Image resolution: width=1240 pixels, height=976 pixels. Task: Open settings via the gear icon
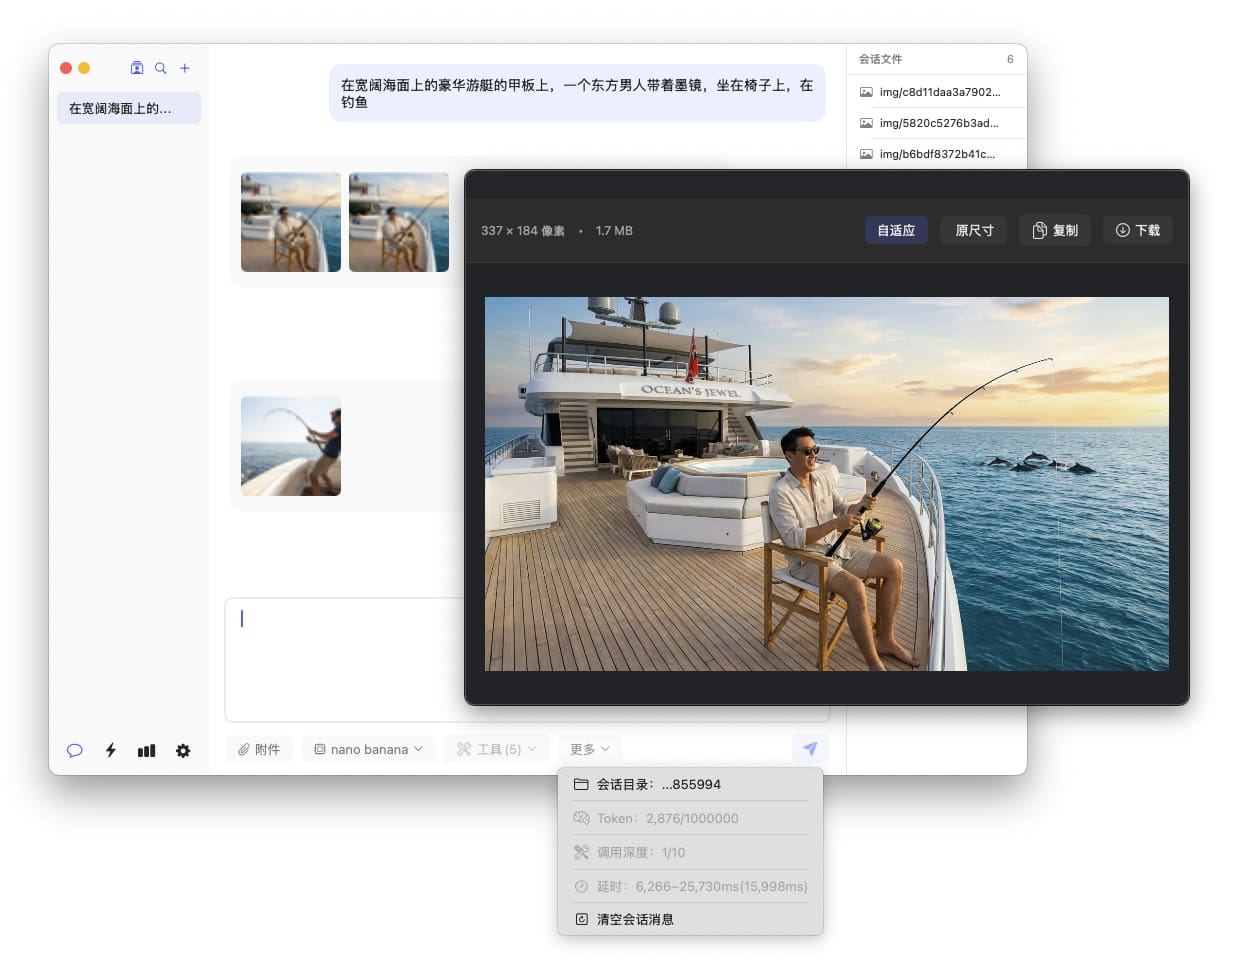[183, 750]
